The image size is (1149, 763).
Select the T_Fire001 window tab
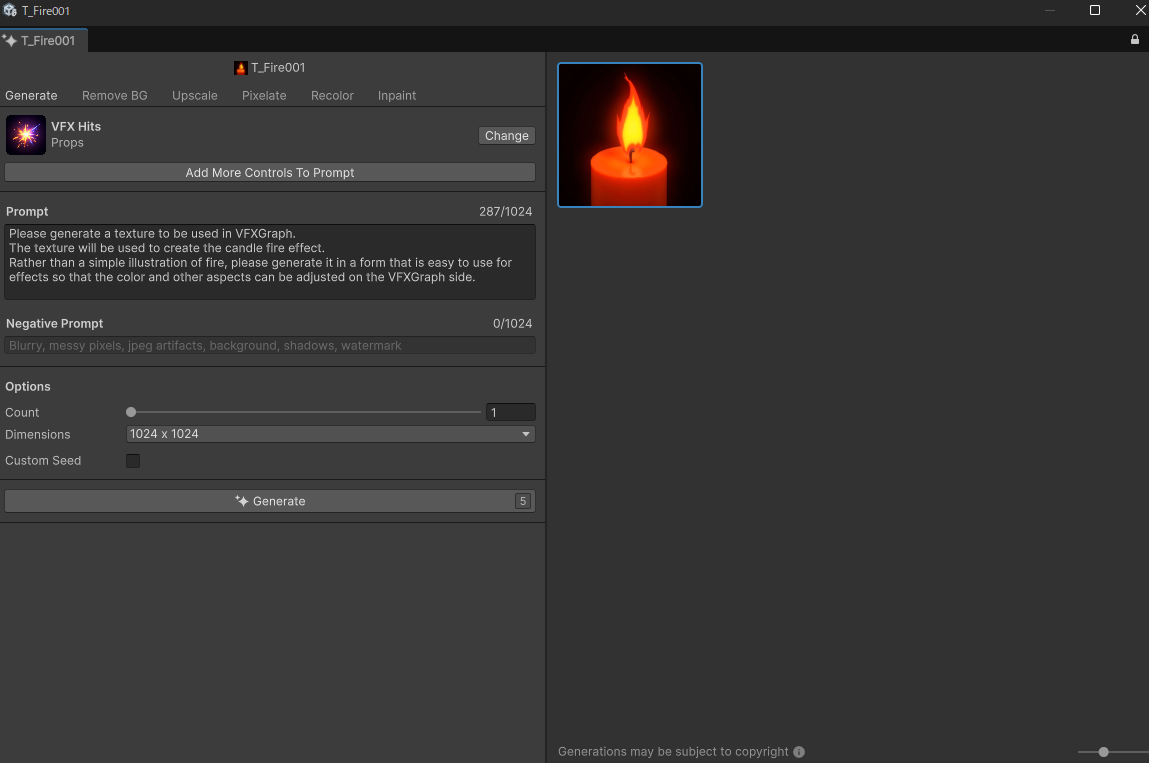[x=43, y=40]
